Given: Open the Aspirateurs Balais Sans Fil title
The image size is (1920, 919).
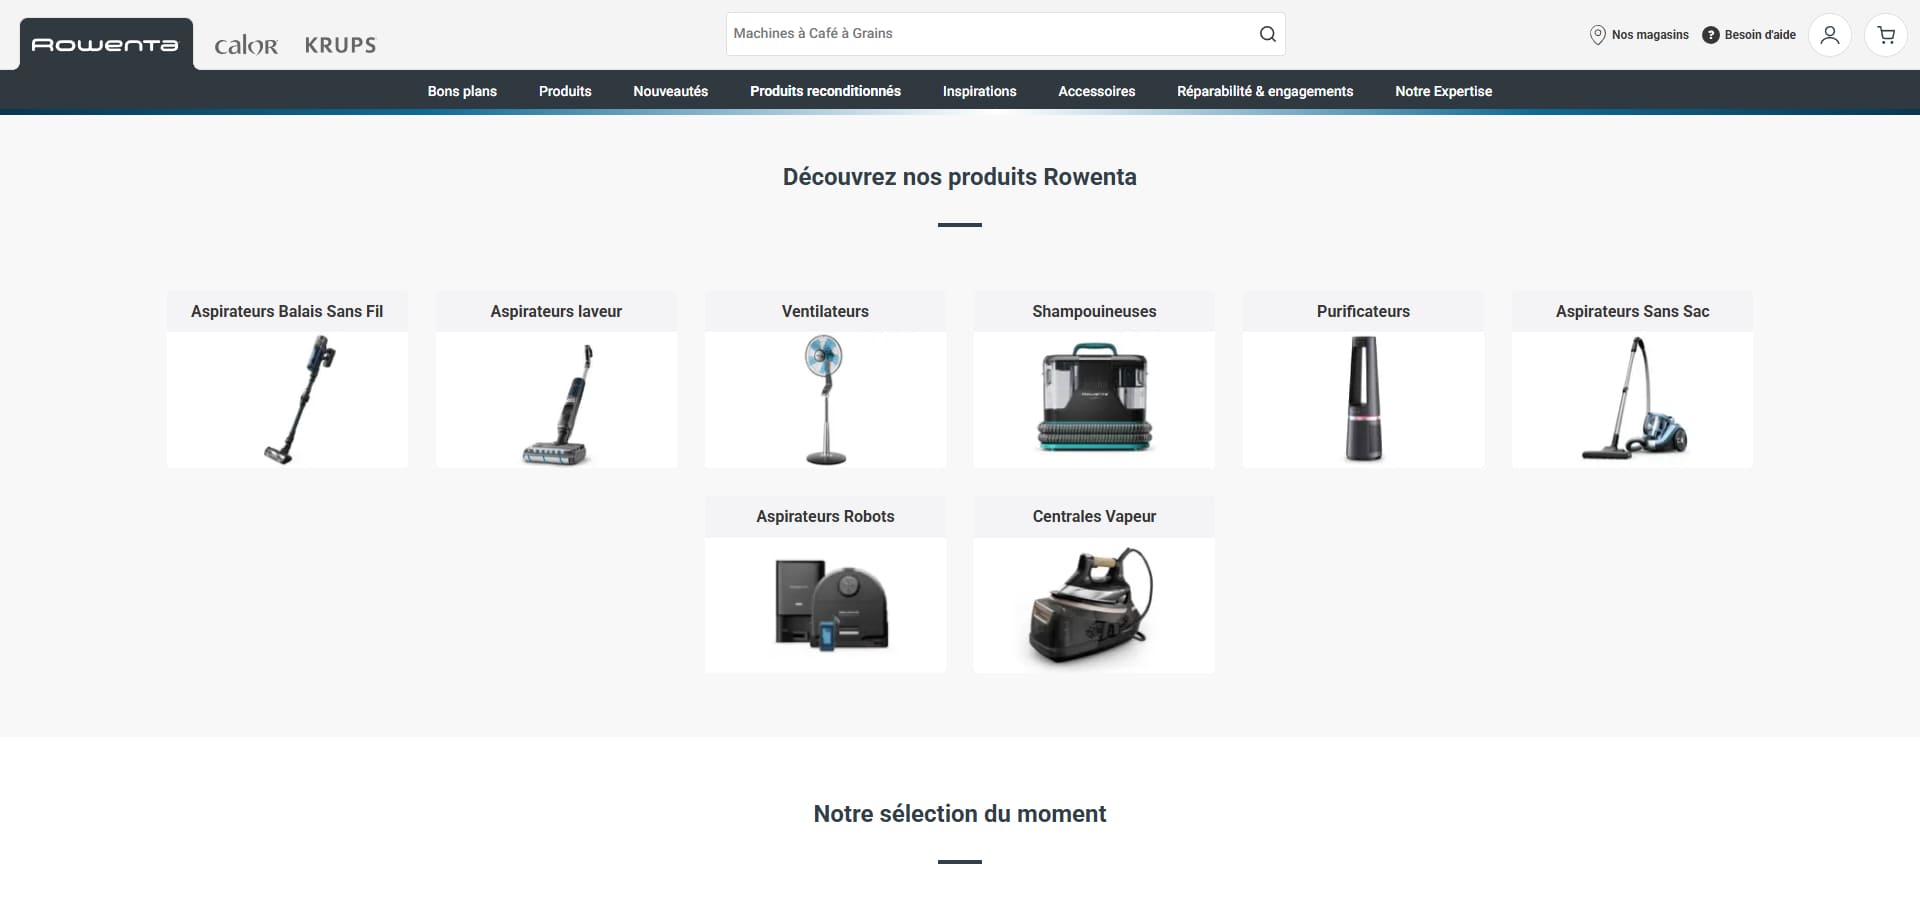Looking at the screenshot, I should click(287, 311).
